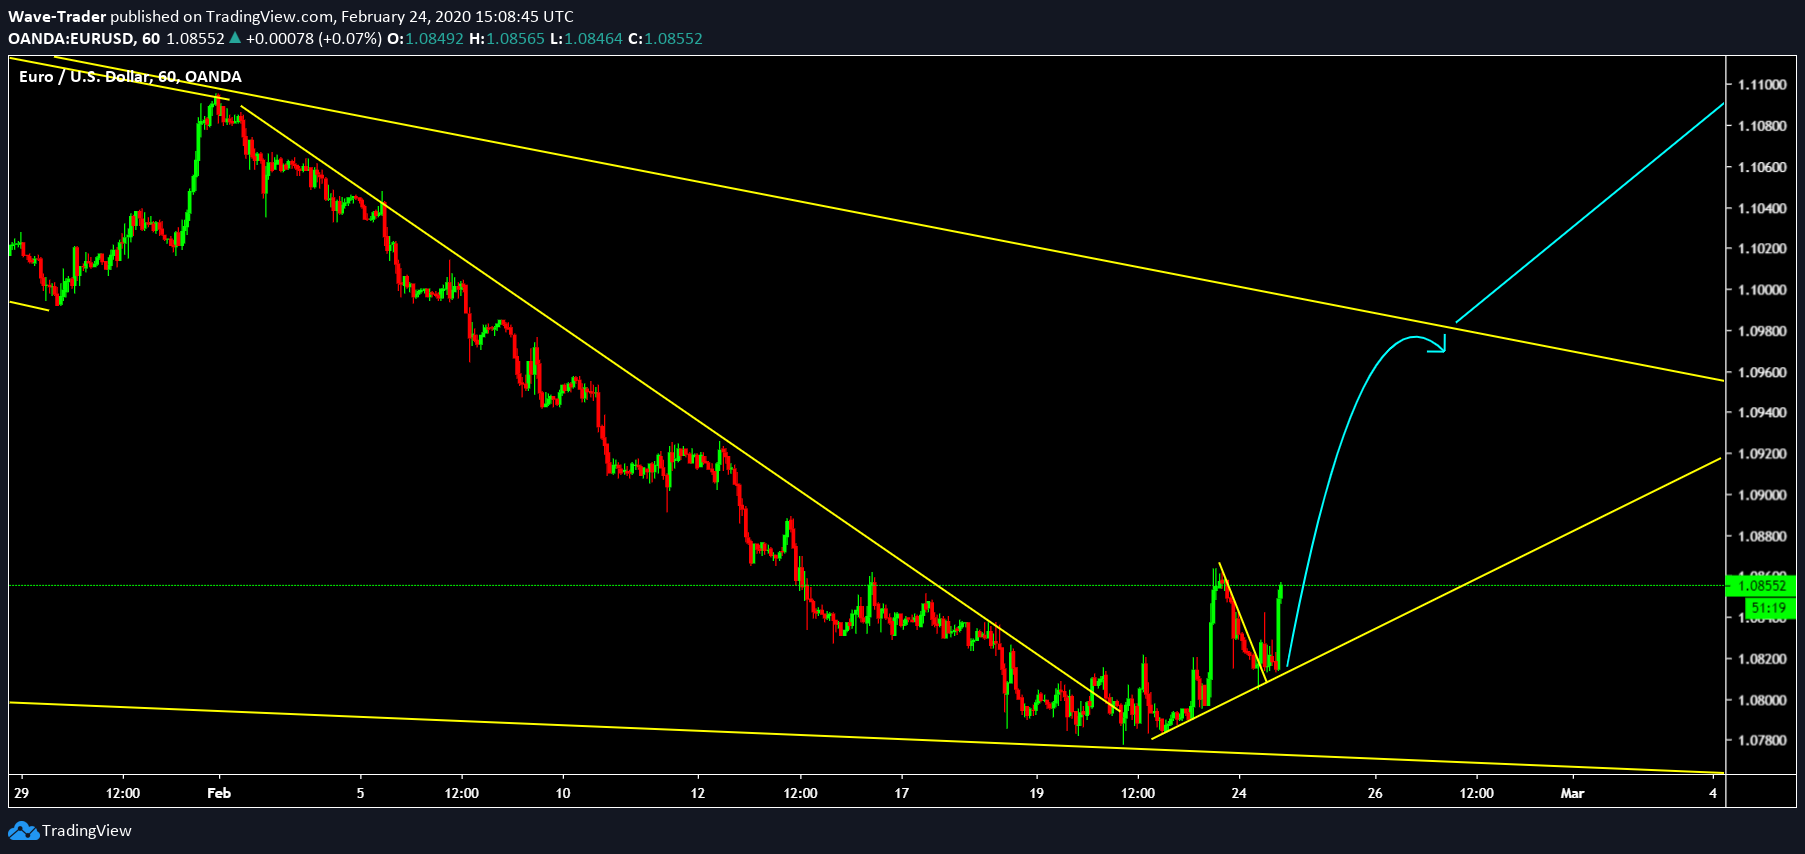
Task: Click the 1.09600 price axis label
Action: [x=1762, y=372]
